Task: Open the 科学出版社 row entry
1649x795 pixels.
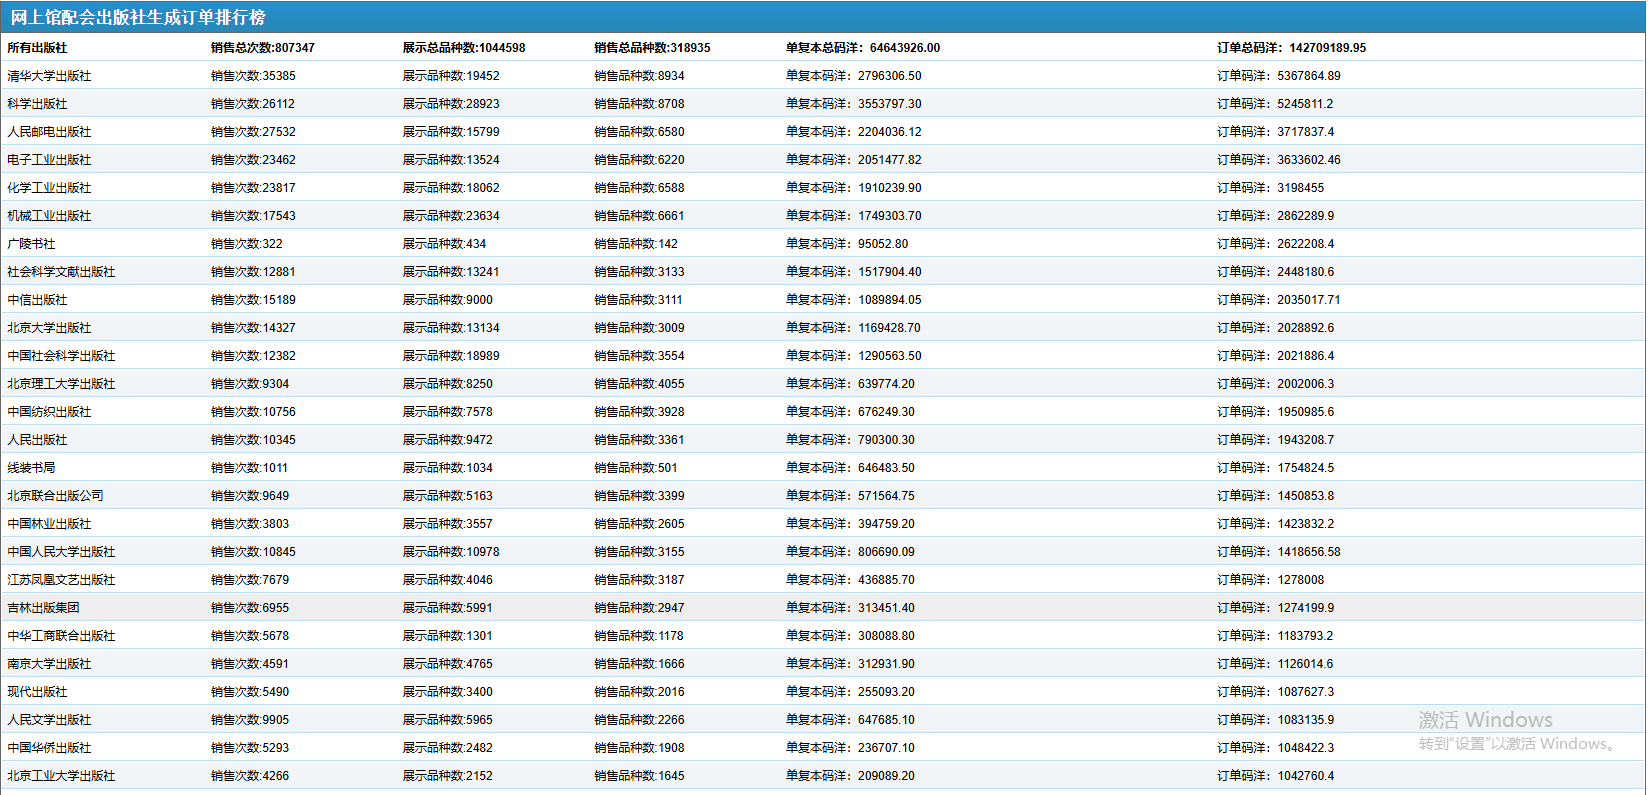Action: (x=37, y=104)
